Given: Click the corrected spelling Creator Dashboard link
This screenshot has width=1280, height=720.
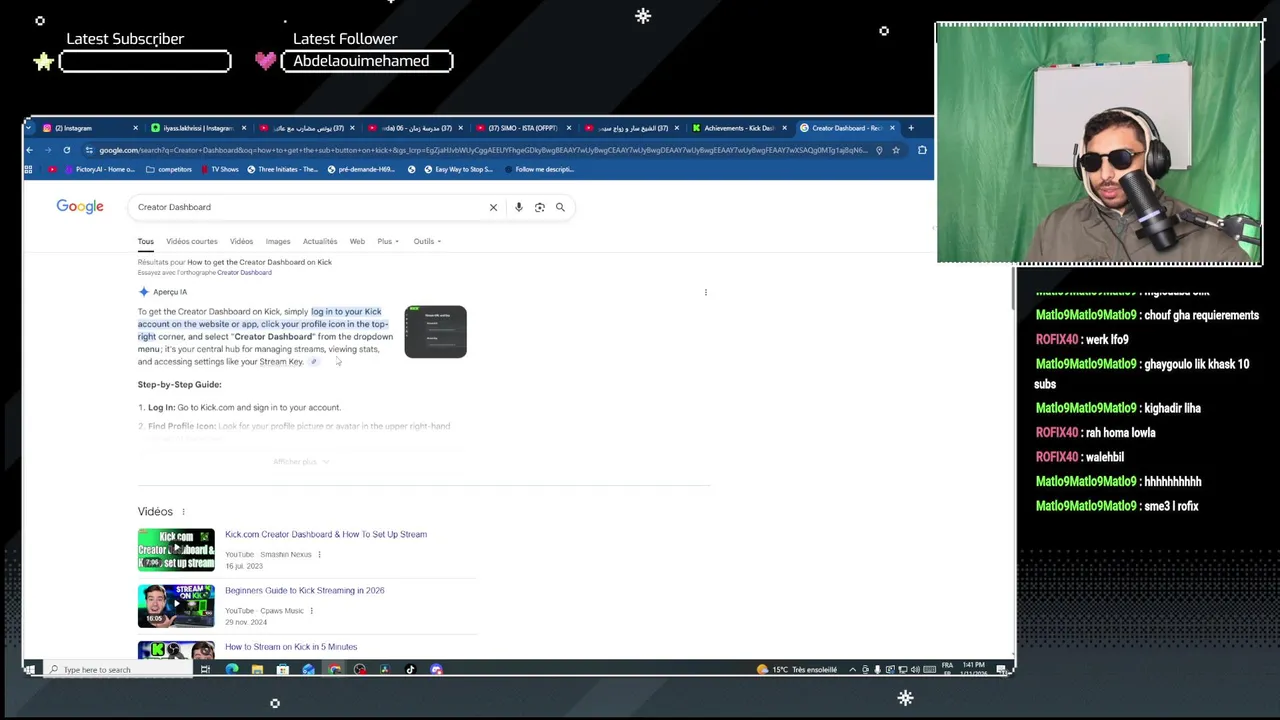Looking at the screenshot, I should [x=244, y=273].
